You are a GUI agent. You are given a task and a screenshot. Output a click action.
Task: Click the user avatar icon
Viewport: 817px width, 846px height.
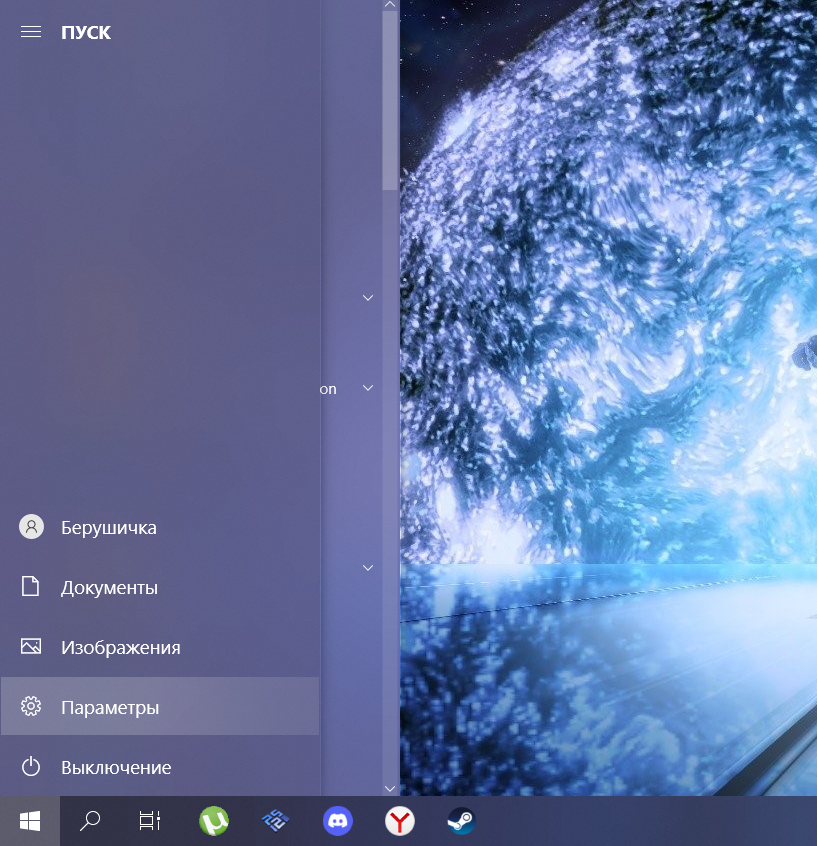tap(31, 527)
